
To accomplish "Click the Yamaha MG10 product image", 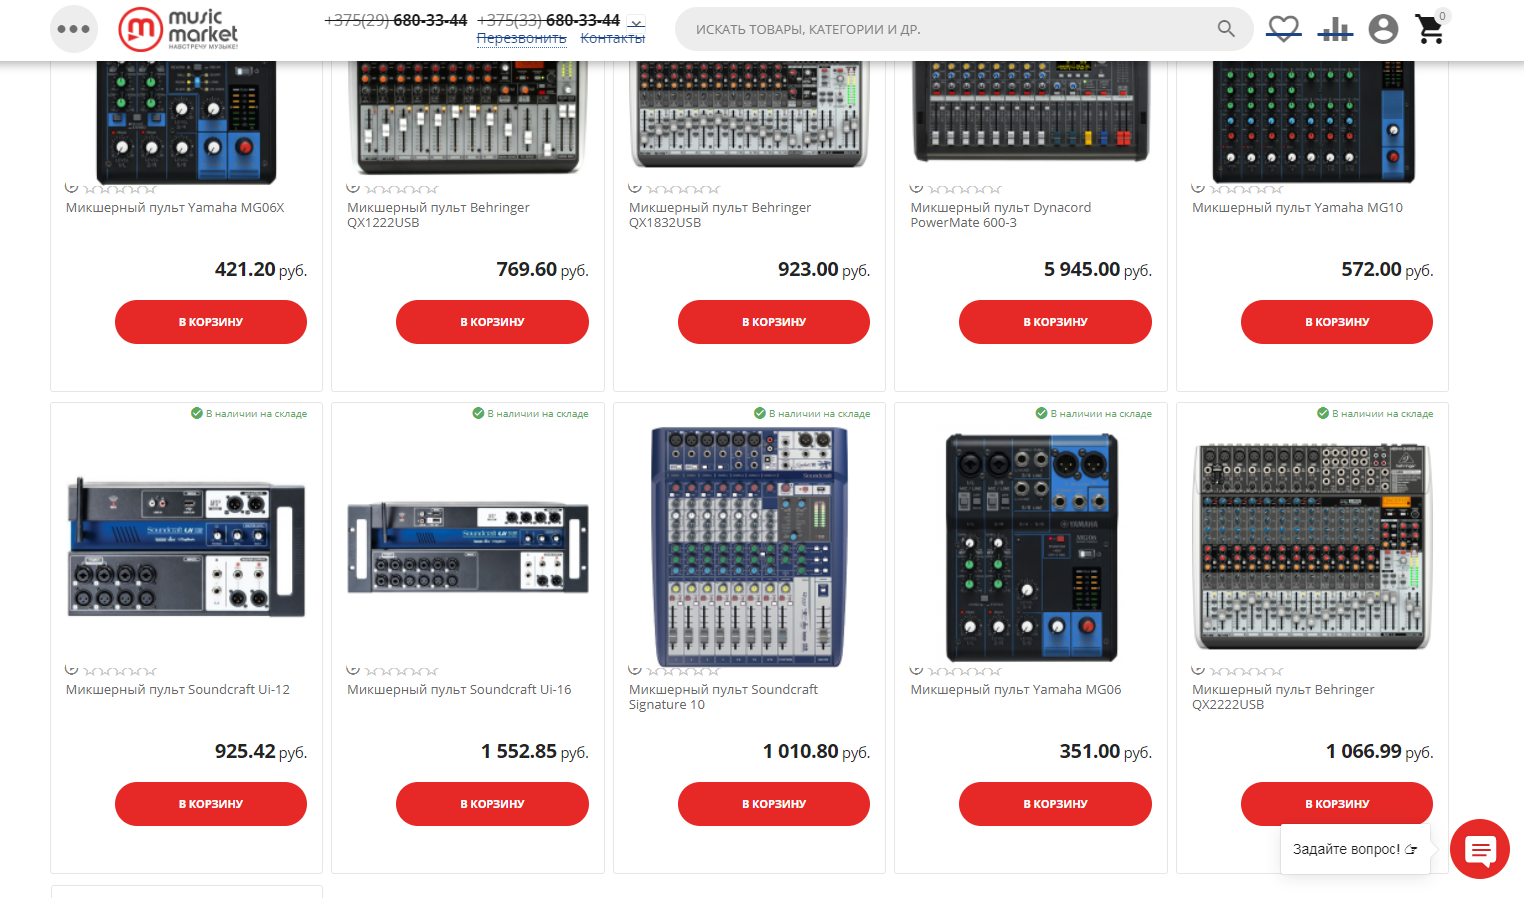I will click(x=1312, y=122).
